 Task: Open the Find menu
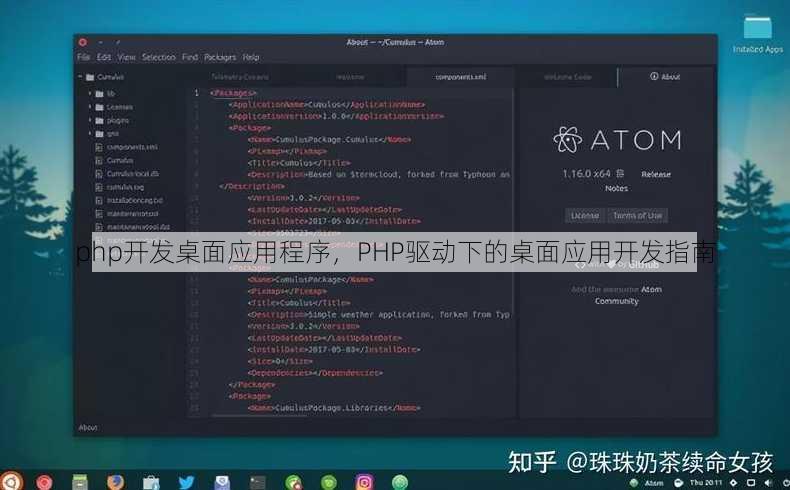tap(190, 57)
